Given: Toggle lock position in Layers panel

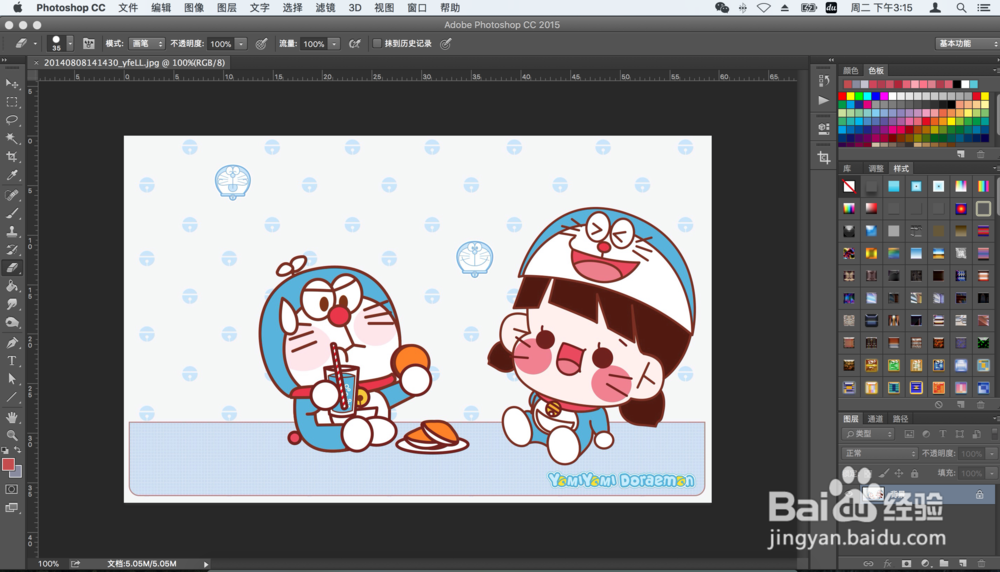Looking at the screenshot, I should (899, 473).
